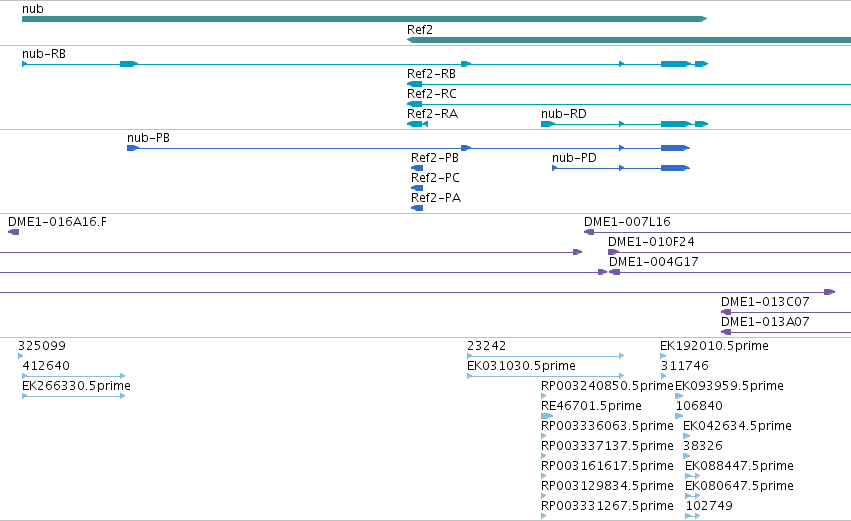Screen dimensions: 851x521
Task: Select the 412640 EST feature line
Action: coord(74,376)
